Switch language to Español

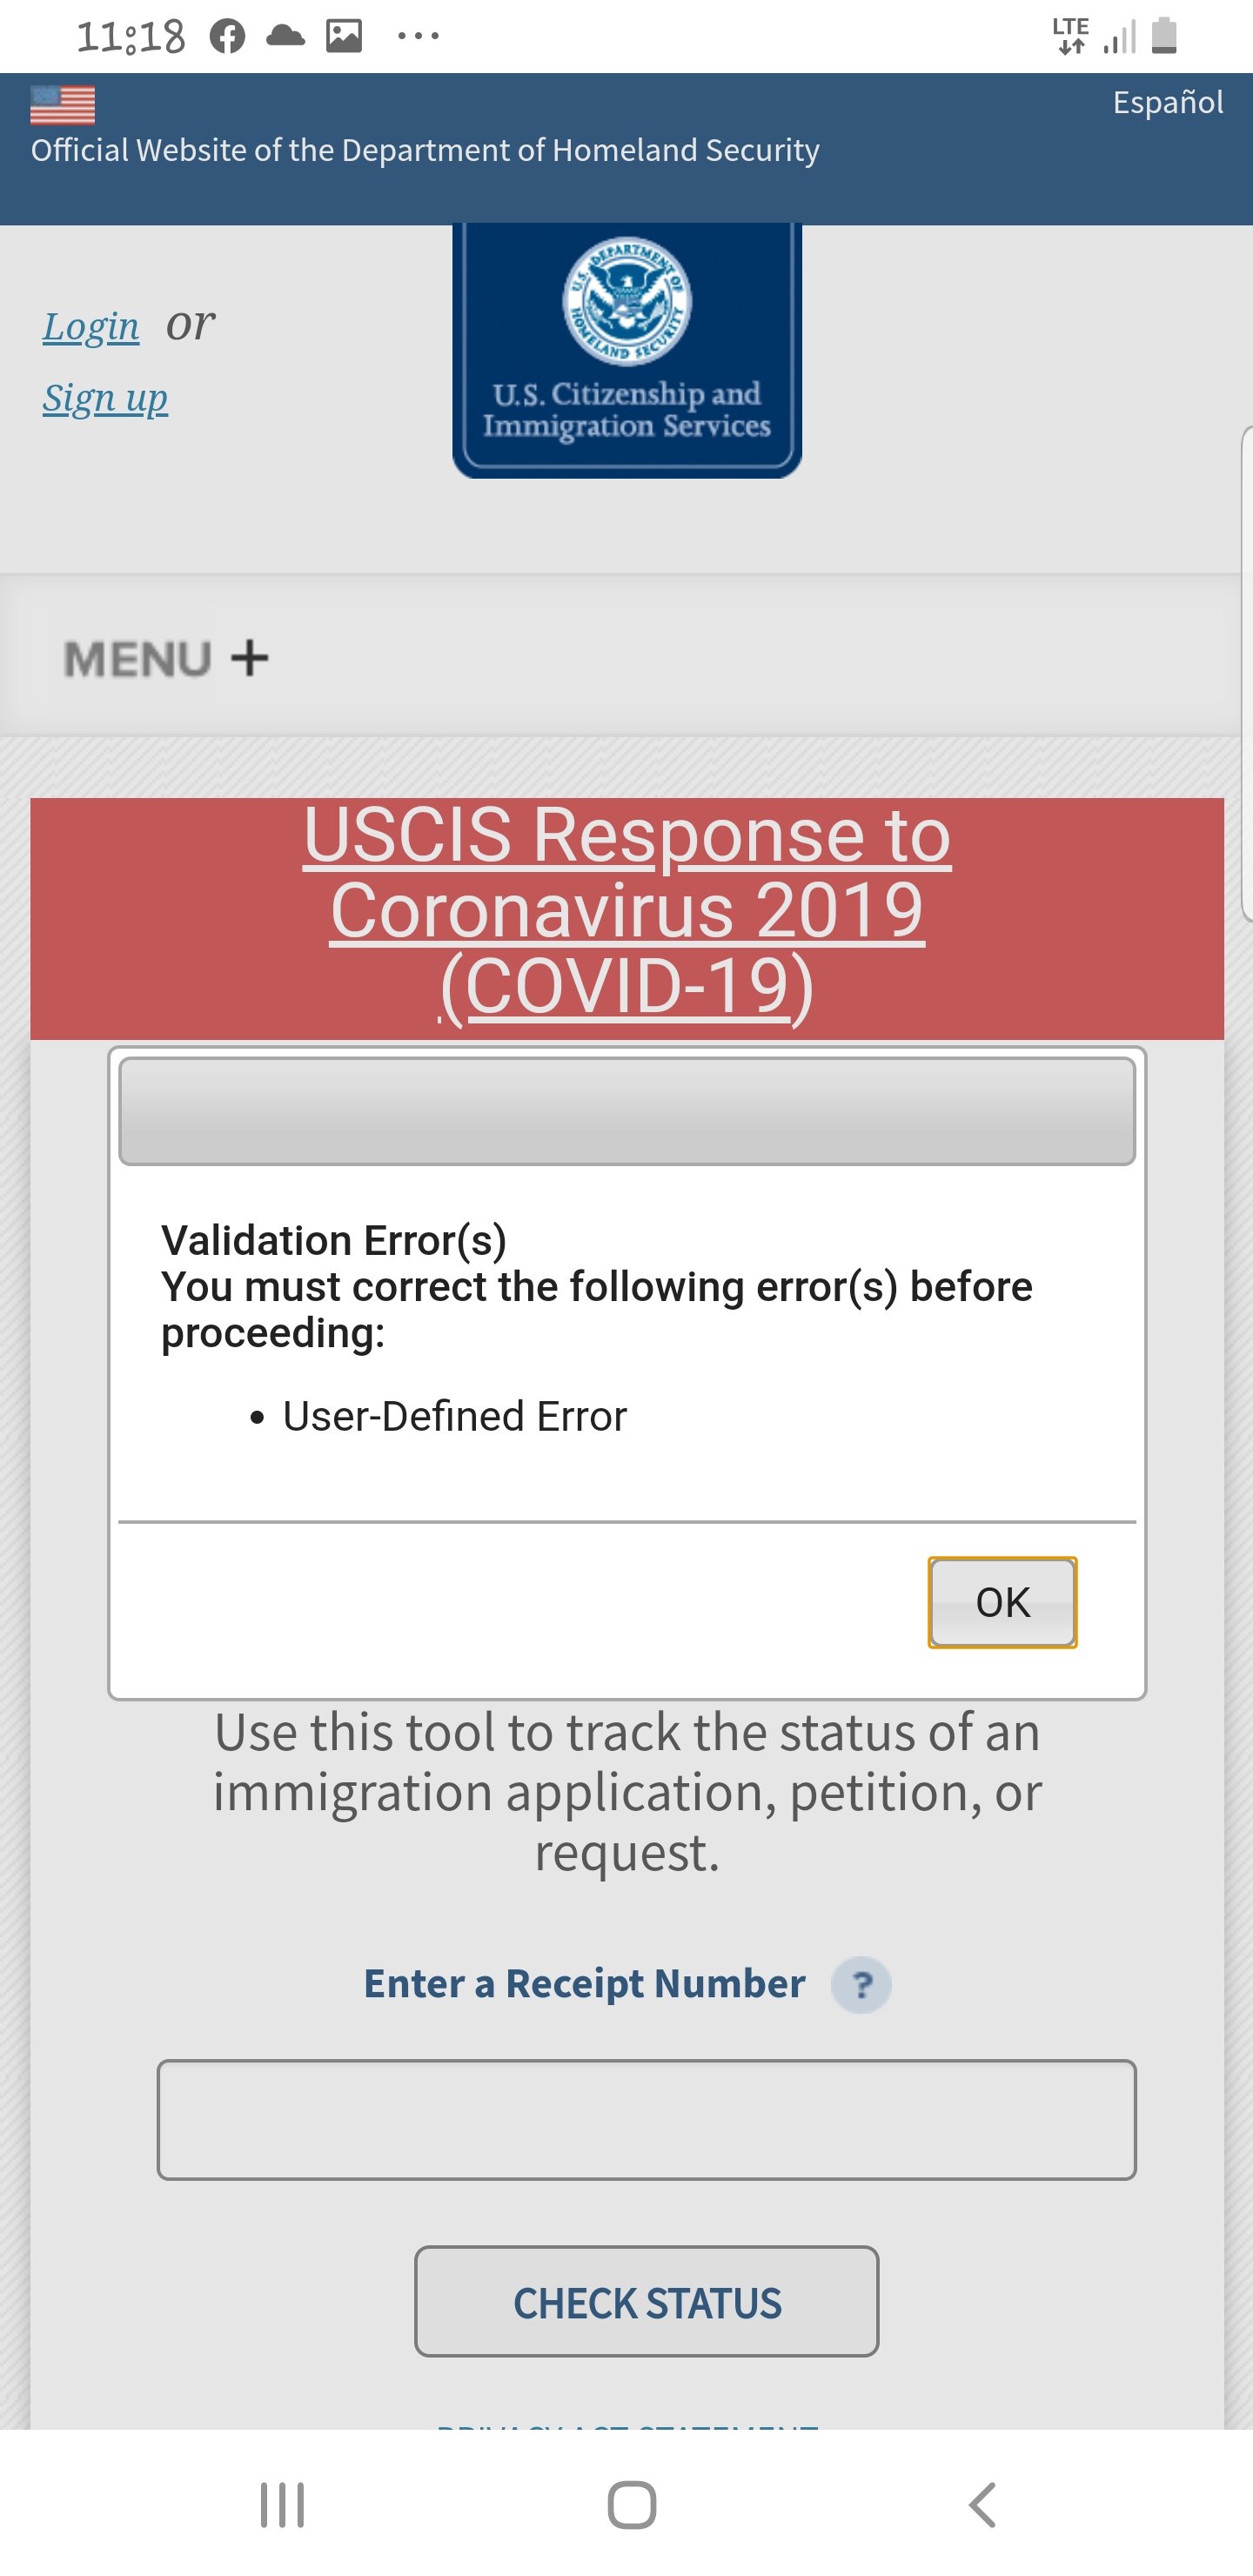(1168, 102)
